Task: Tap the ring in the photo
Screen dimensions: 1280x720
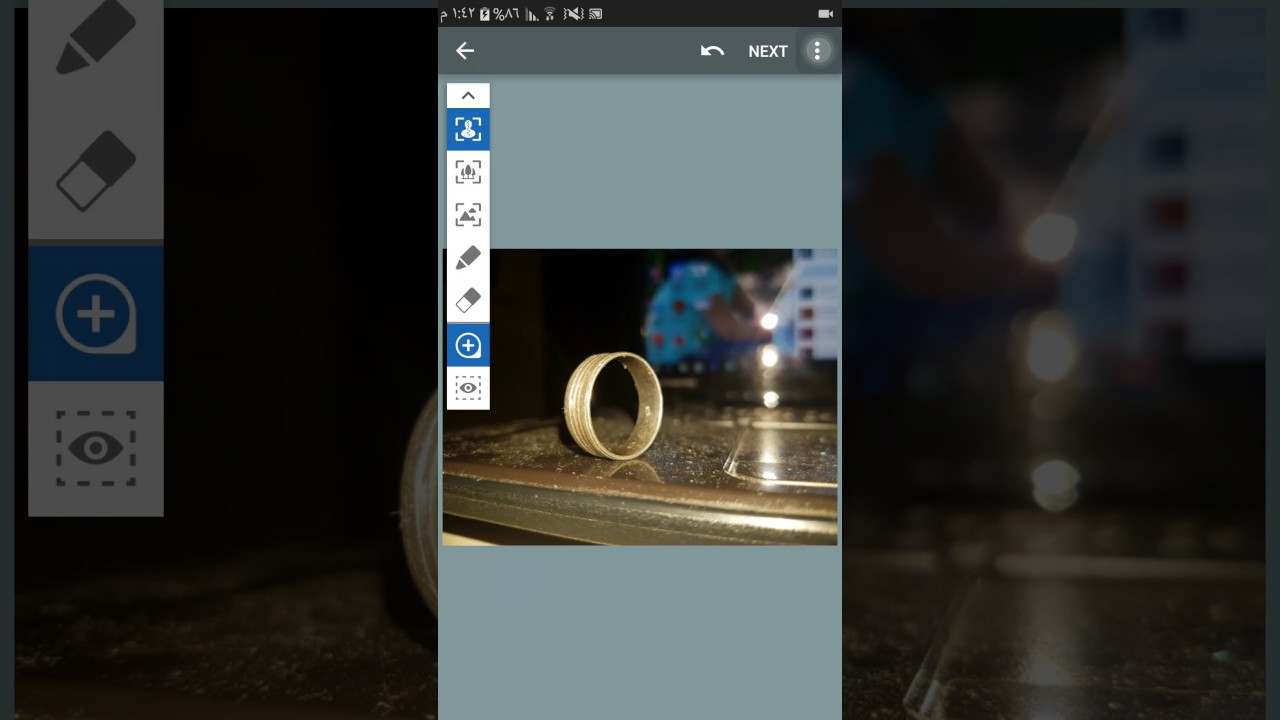Action: [612, 404]
